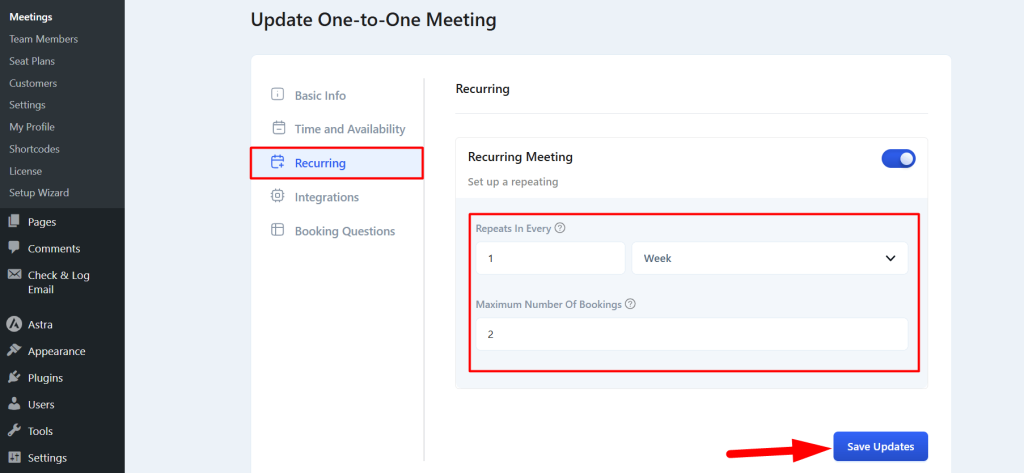Click the Integrations chip icon

pyautogui.click(x=278, y=195)
